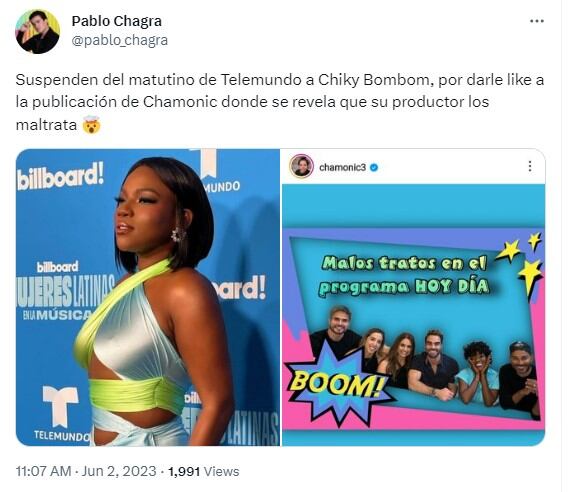The image size is (570, 492).
Task: Open the 11:07 AM · Jun 2, 2023 timestamp
Action: (86, 471)
